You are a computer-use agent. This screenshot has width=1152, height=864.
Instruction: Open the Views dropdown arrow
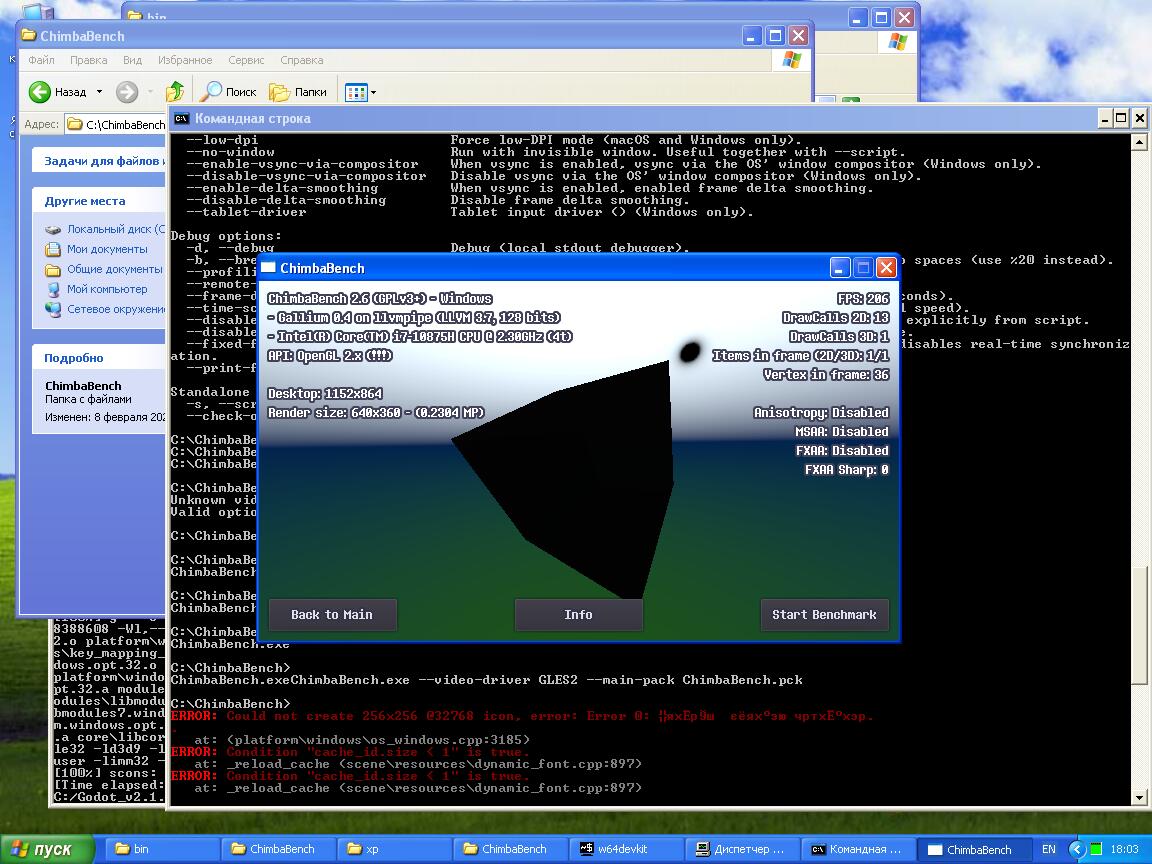[x=374, y=93]
